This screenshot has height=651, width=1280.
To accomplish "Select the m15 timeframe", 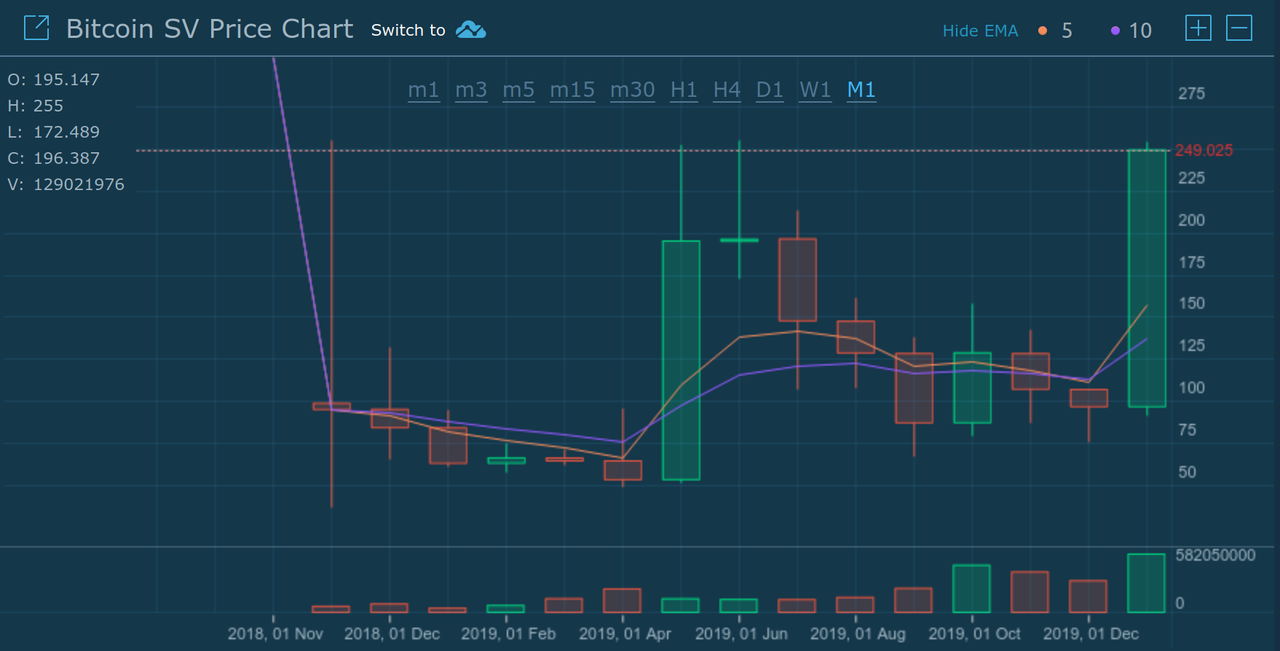I will [572, 90].
